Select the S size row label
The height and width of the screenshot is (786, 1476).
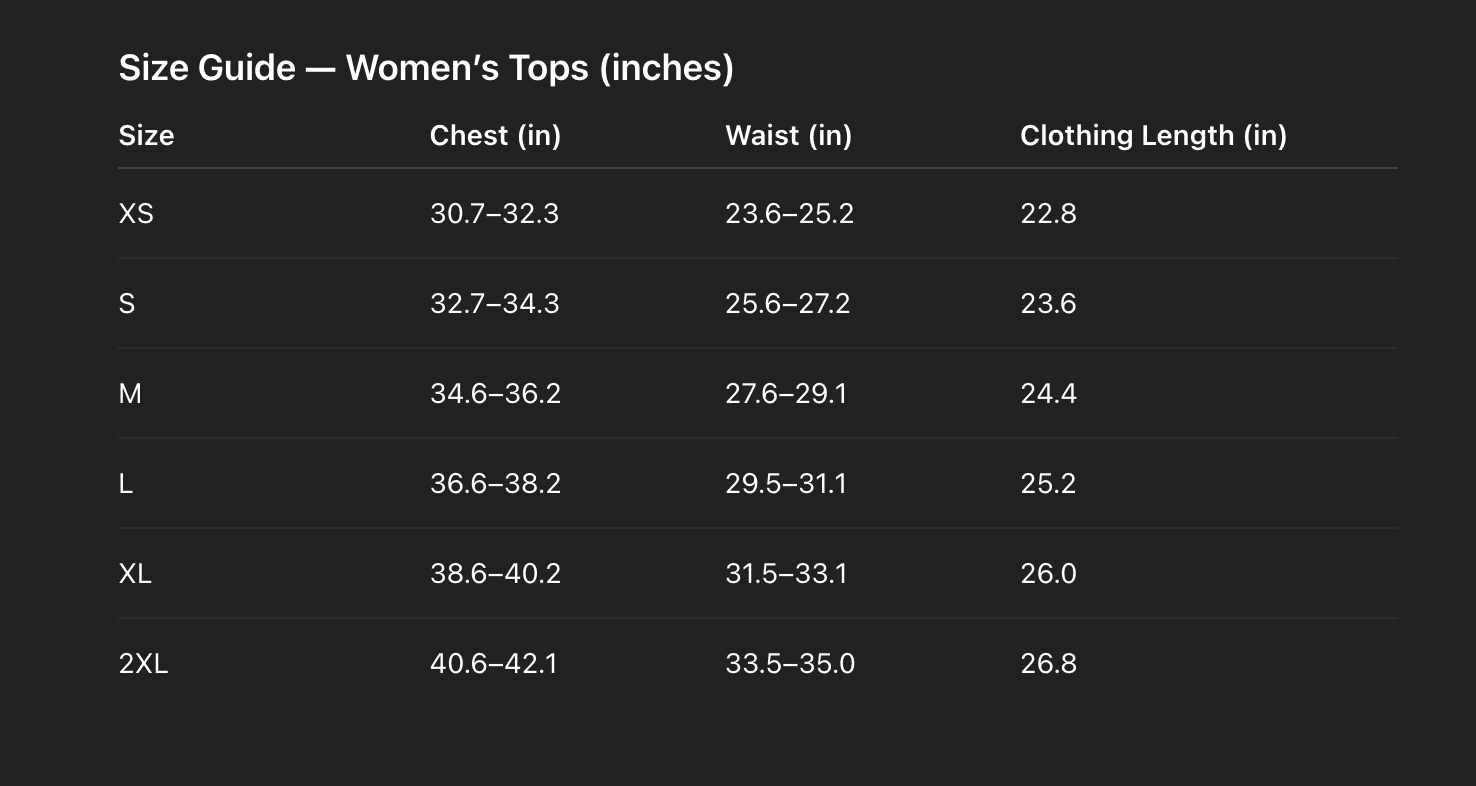tap(127, 304)
